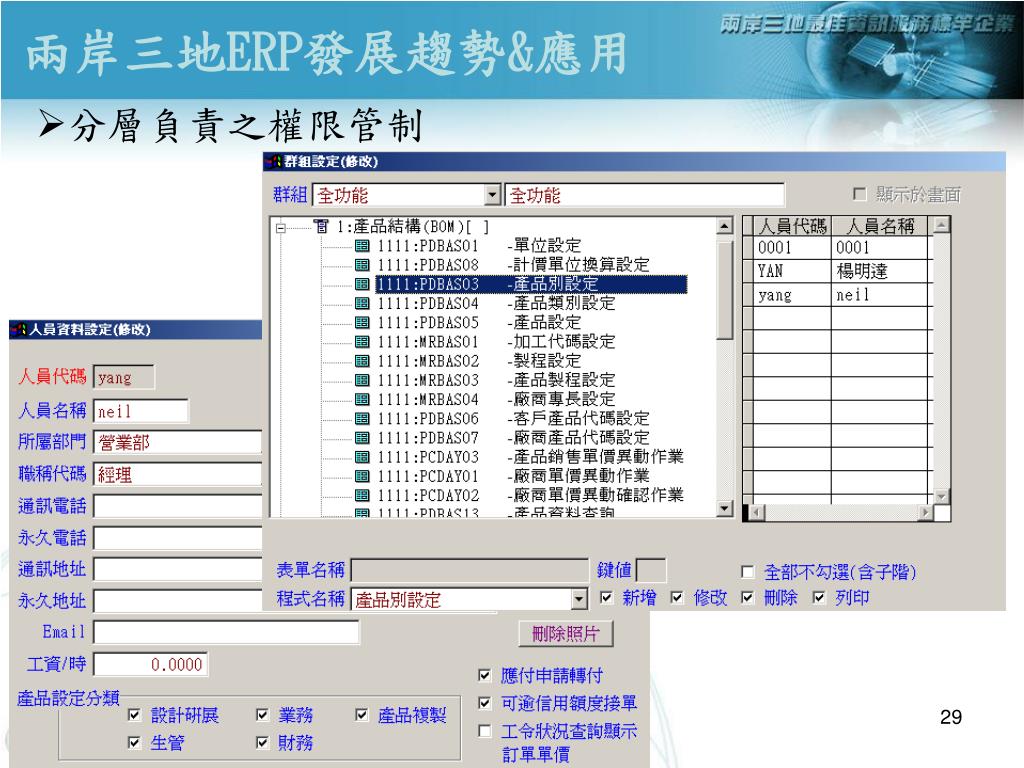The height and width of the screenshot is (768, 1024).
Task: Click the personnel grid up scroll arrow
Action: pyautogui.click(x=941, y=225)
